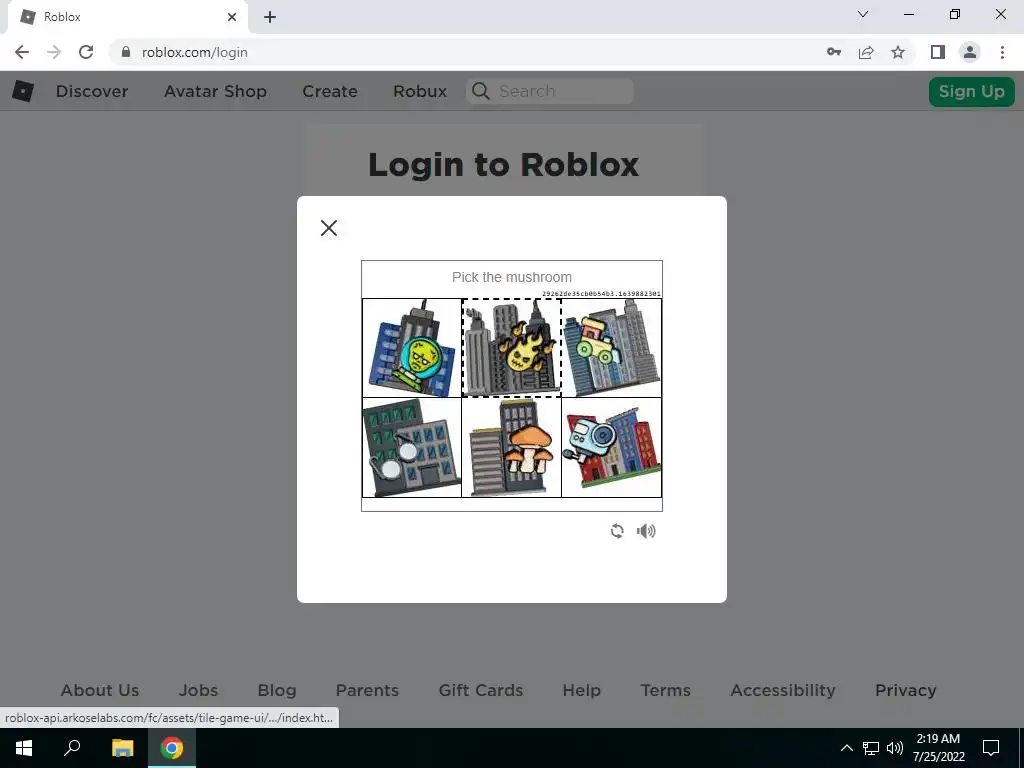Share this page from the address bar
The height and width of the screenshot is (768, 1024).
866,52
